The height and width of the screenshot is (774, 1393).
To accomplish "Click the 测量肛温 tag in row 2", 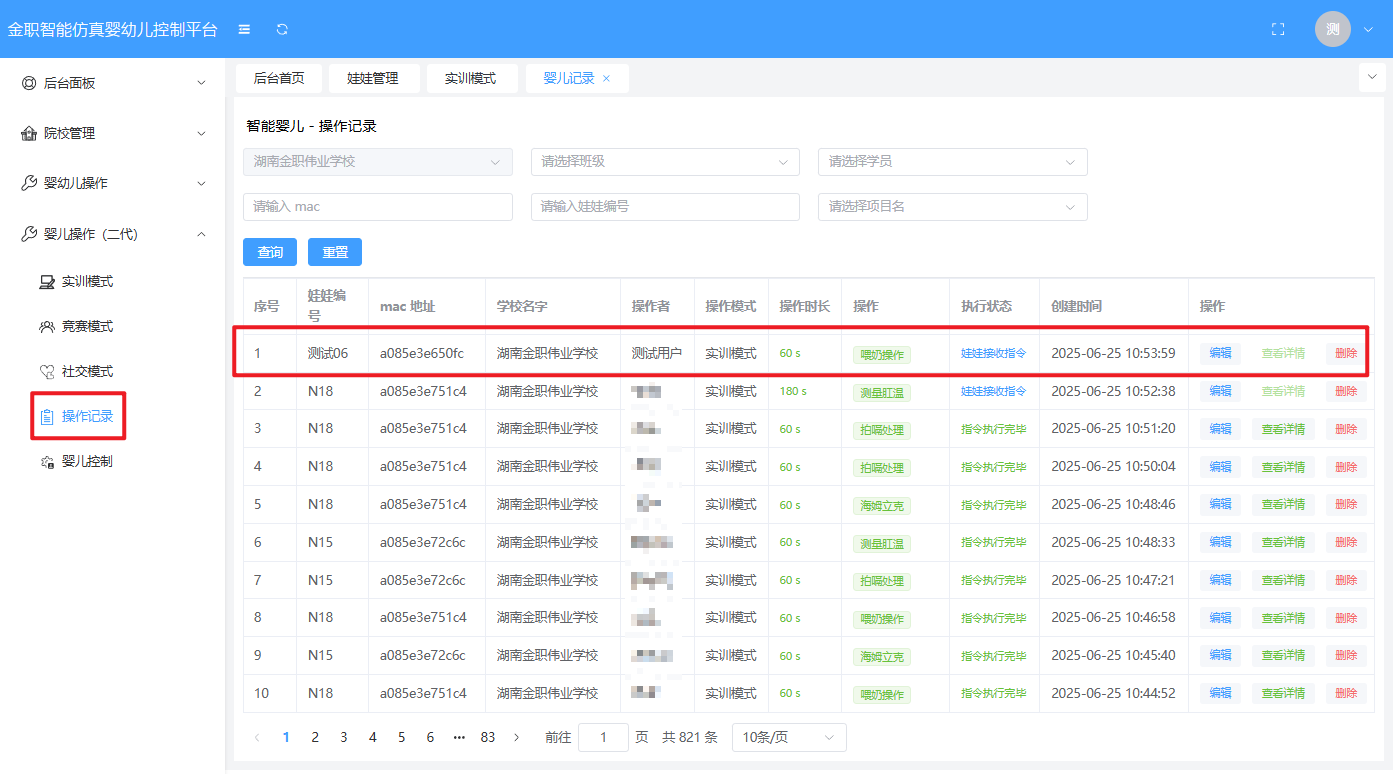I will [882, 393].
